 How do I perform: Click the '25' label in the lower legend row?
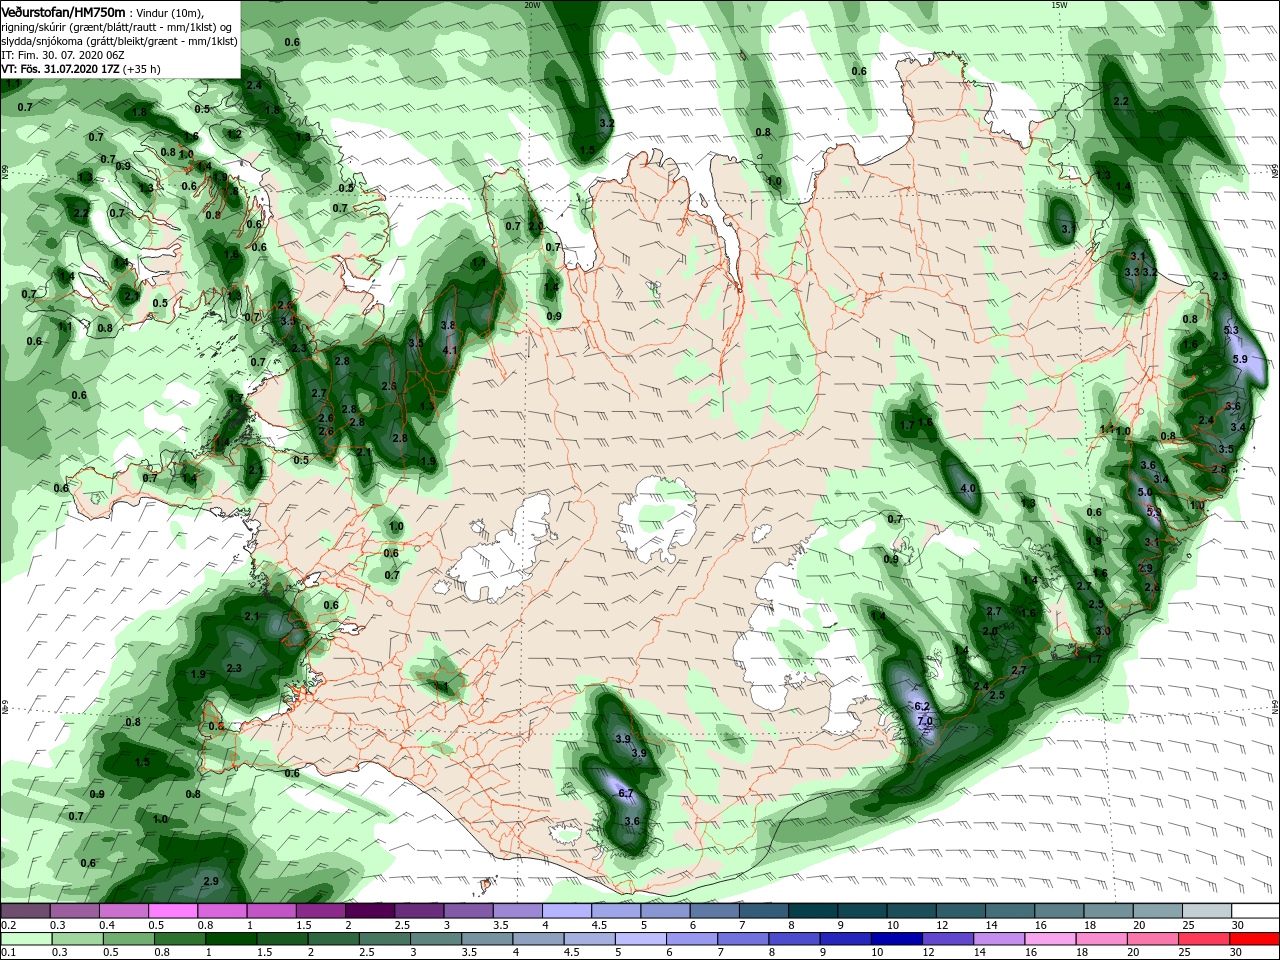1184,953
